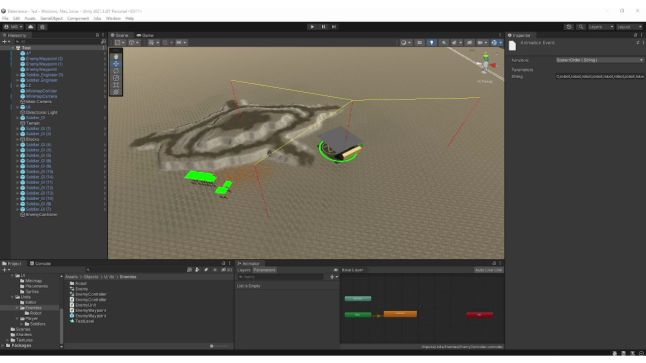
Task: Toggle scene effects (skybox) icon
Action: tap(454, 42)
